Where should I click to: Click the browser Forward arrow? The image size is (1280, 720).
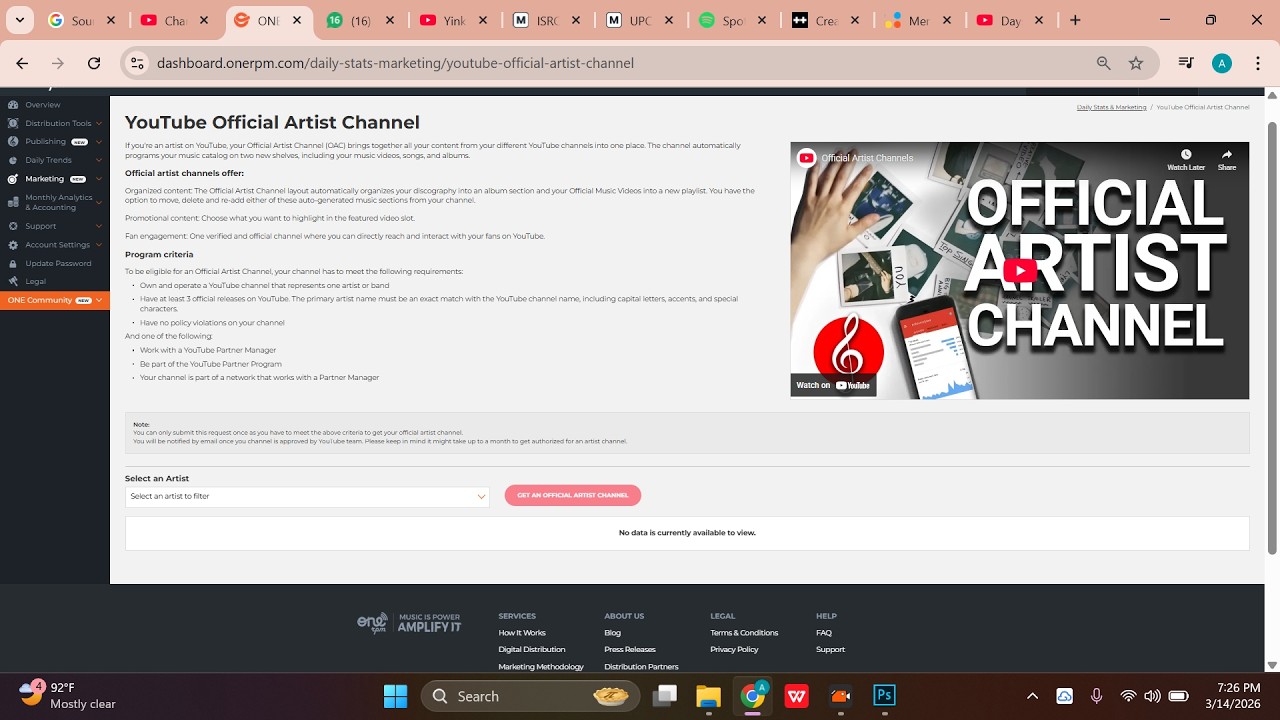coord(58,63)
